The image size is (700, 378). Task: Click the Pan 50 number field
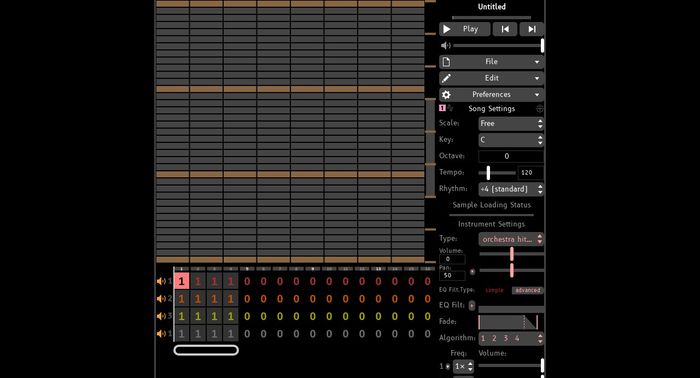pyautogui.click(x=452, y=275)
